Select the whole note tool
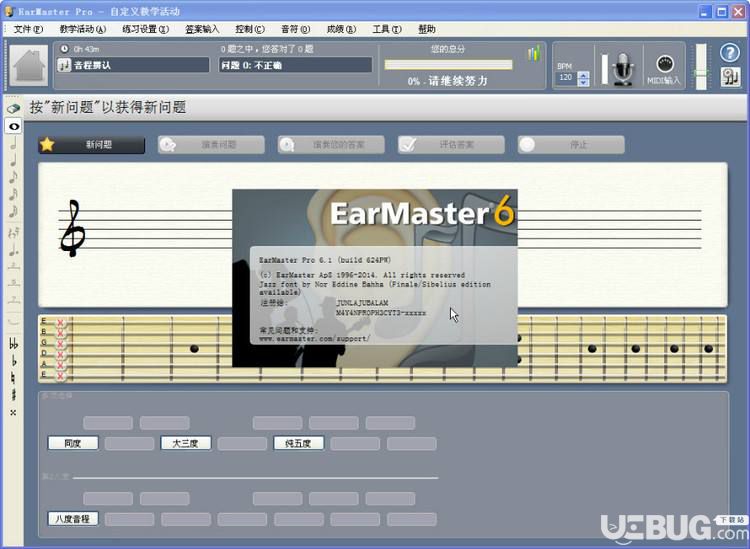The width and height of the screenshot is (750, 549). (x=14, y=126)
